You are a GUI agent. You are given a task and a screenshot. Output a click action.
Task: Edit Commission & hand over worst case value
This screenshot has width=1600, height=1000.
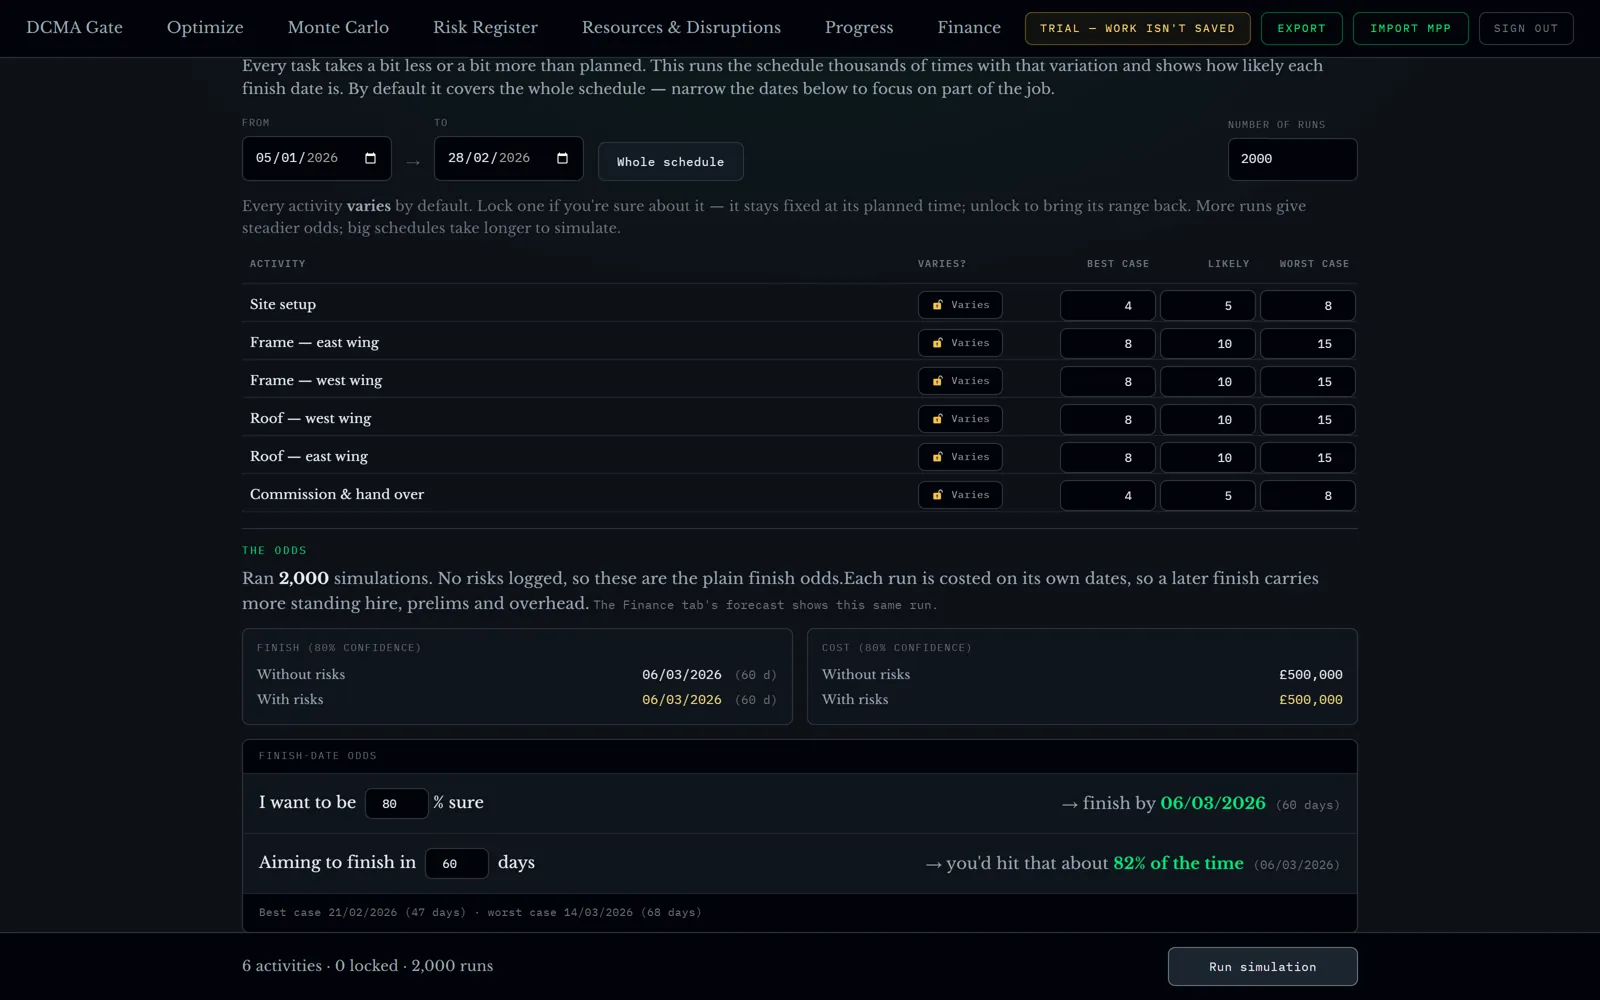[1307, 495]
